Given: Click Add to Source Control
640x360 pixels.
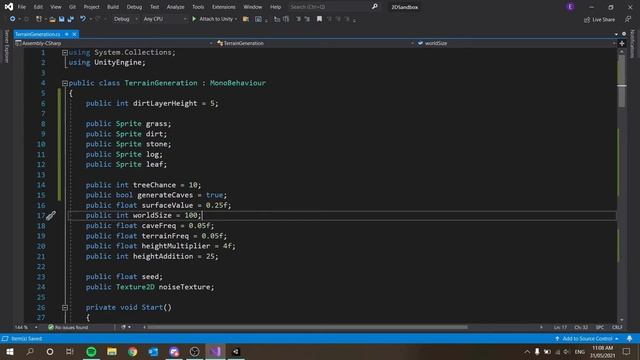Looking at the screenshot, I should click(587, 339).
